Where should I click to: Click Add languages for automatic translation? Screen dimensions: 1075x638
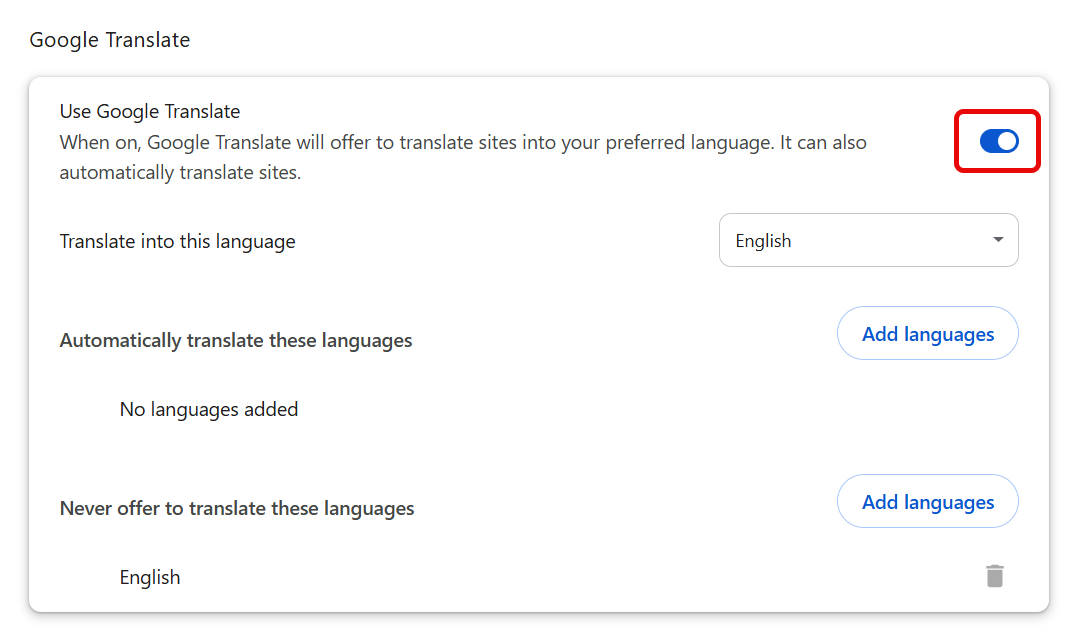pyautogui.click(x=927, y=333)
